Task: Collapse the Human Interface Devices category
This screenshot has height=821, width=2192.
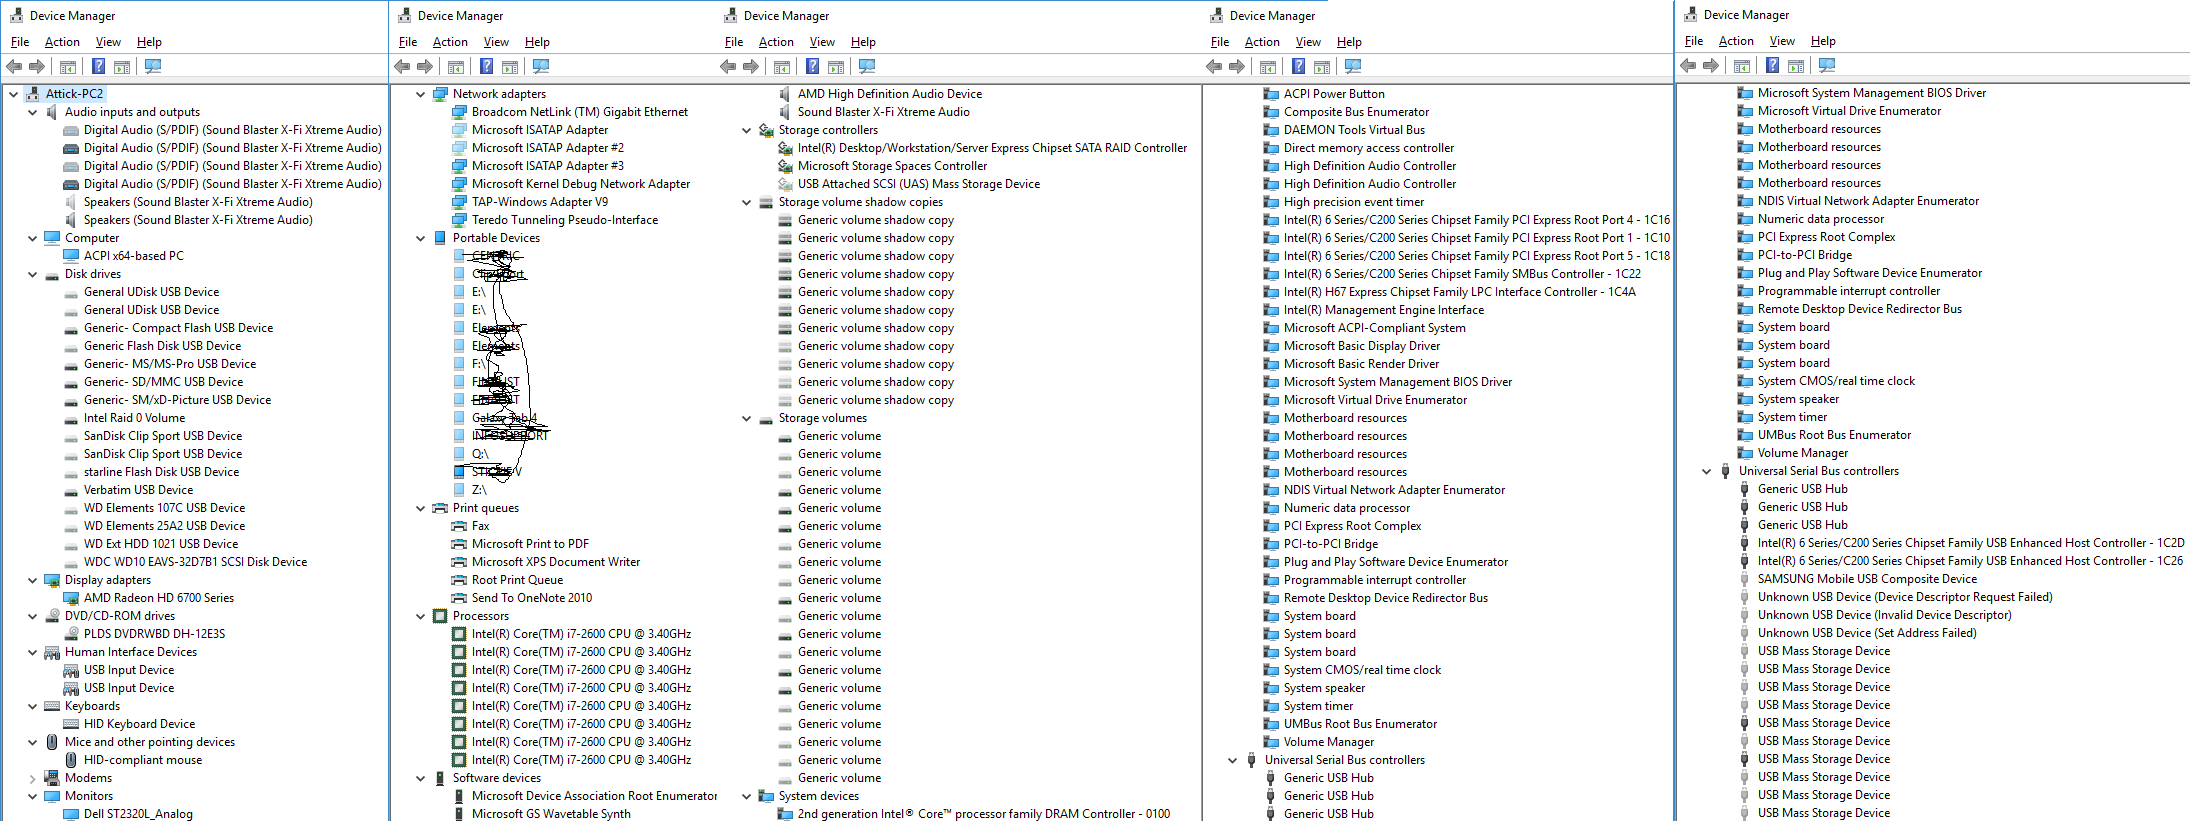Action: tap(33, 652)
